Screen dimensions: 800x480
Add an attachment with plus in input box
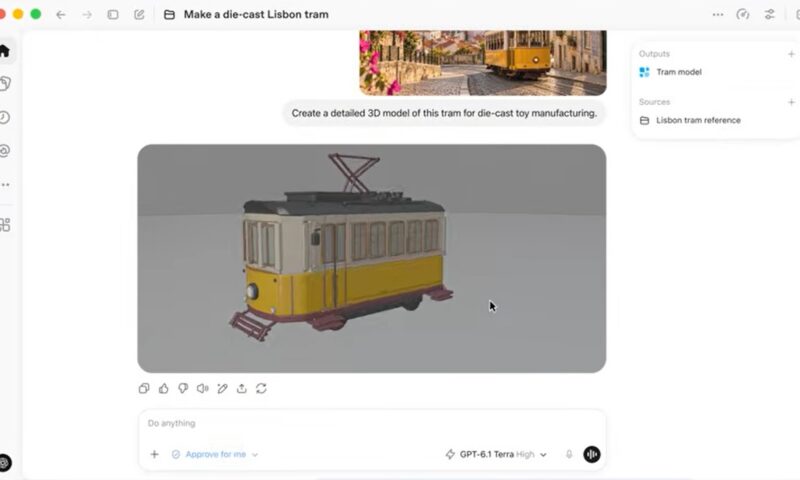pyautogui.click(x=154, y=454)
